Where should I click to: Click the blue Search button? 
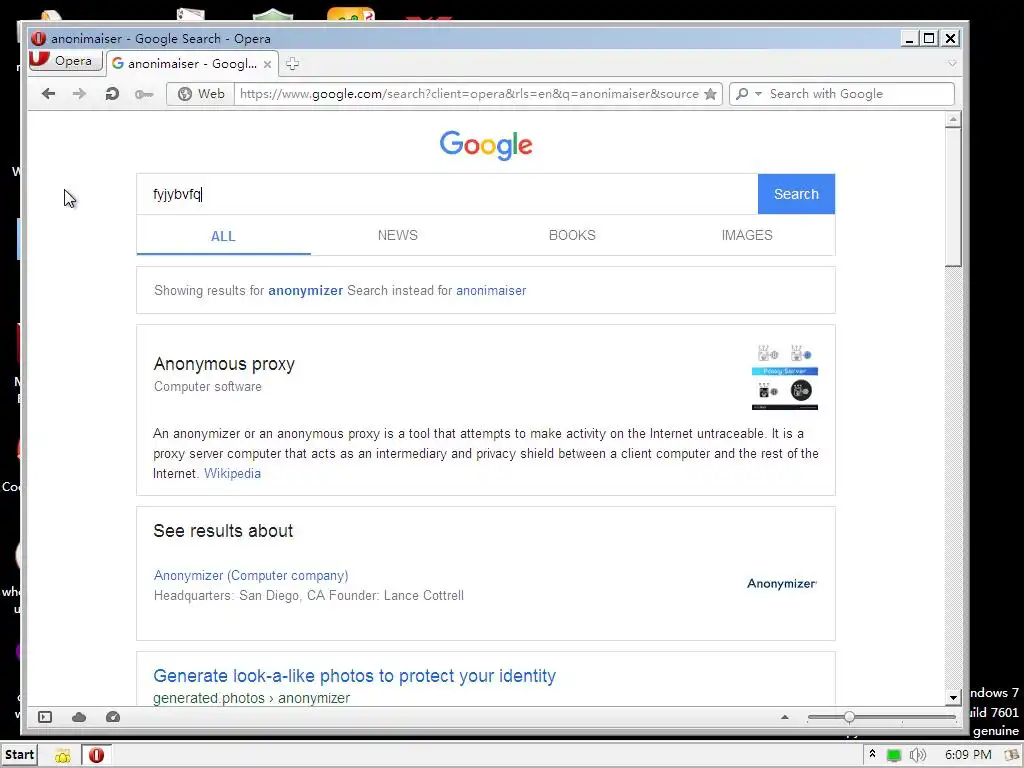(796, 194)
